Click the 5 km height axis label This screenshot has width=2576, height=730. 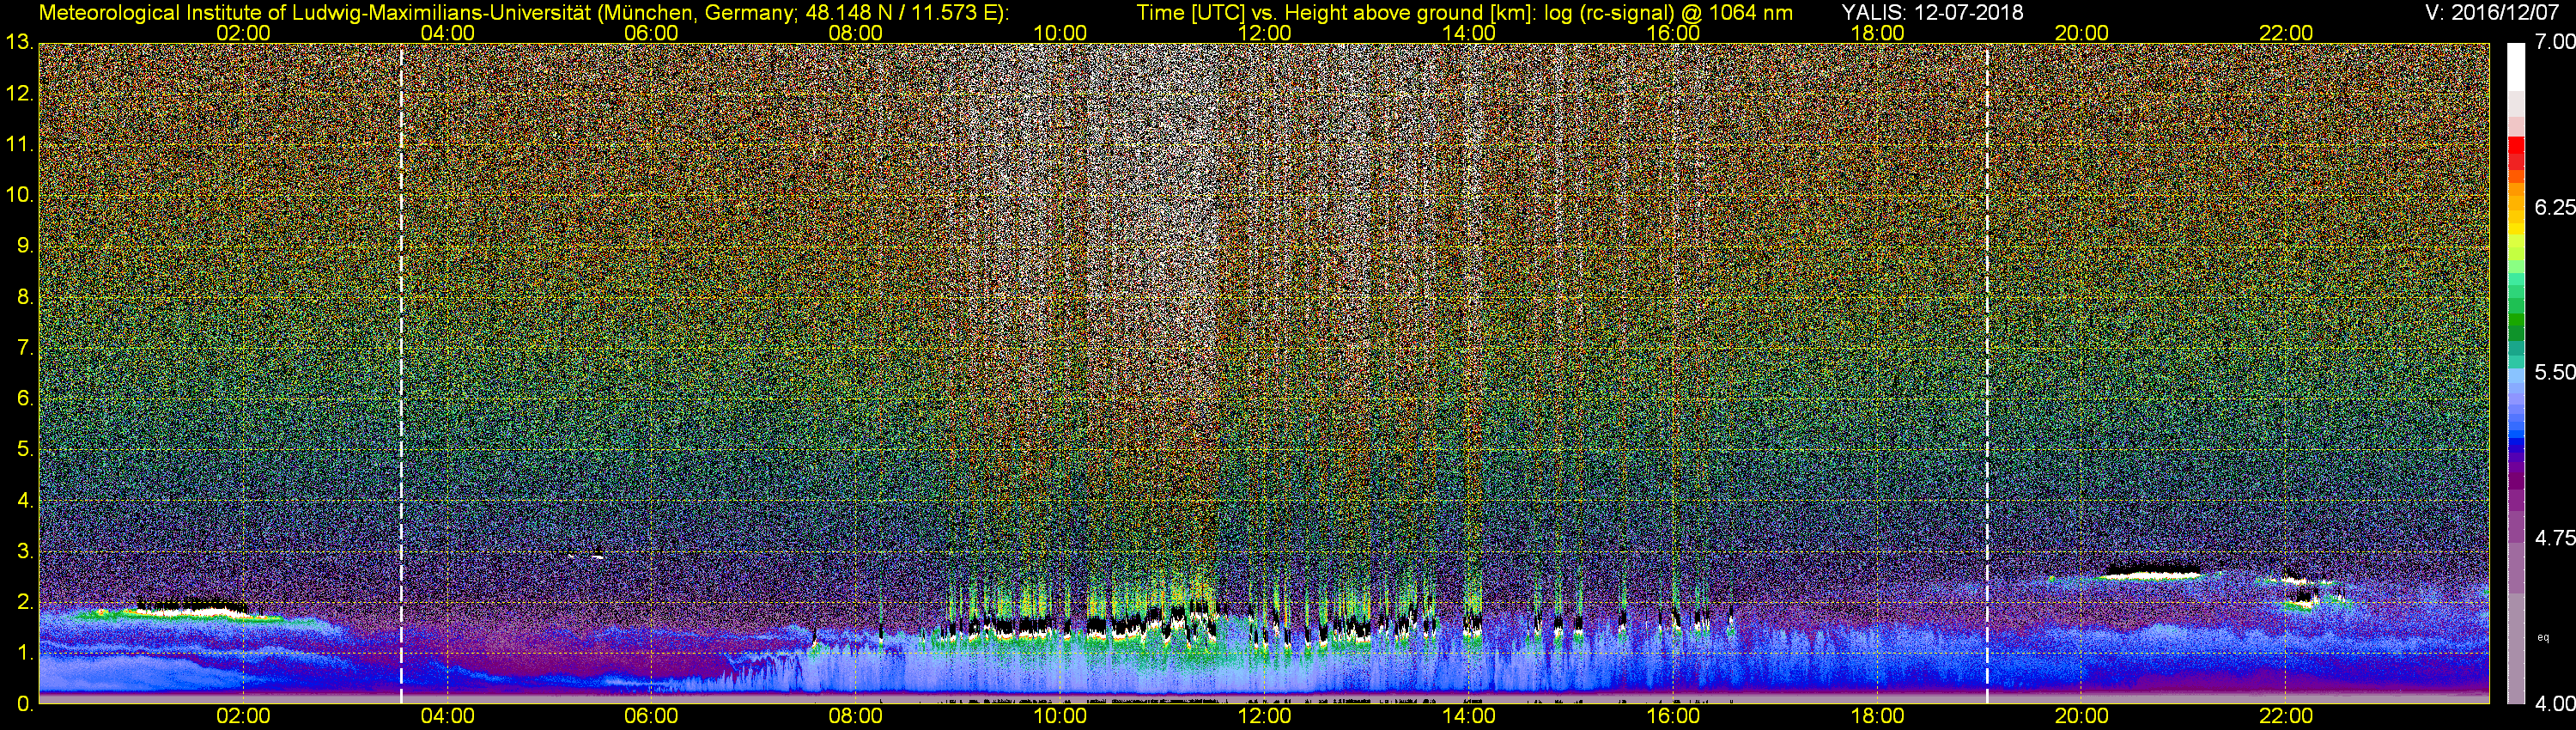[x=24, y=449]
